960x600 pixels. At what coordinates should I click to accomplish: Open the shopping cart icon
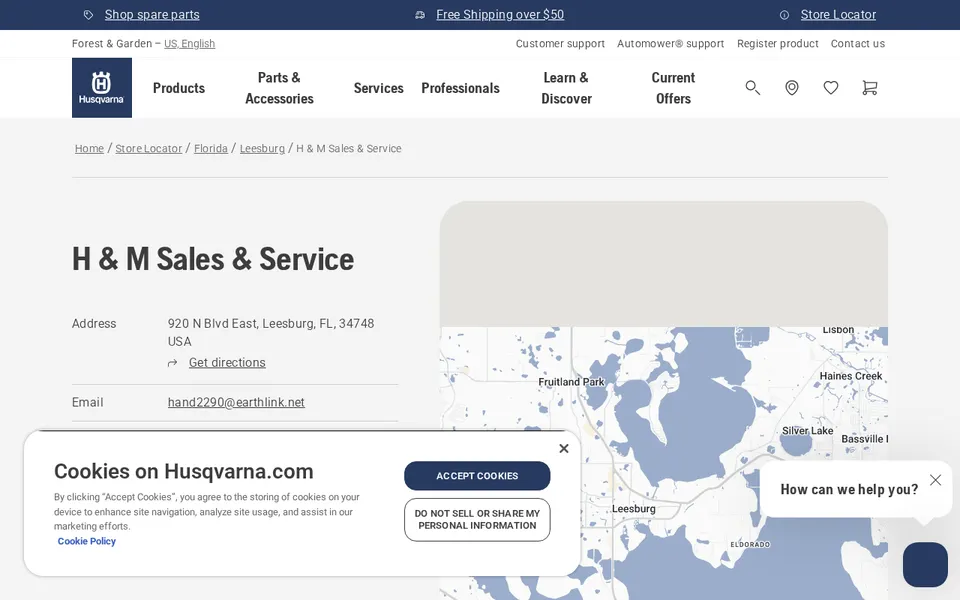click(x=869, y=88)
